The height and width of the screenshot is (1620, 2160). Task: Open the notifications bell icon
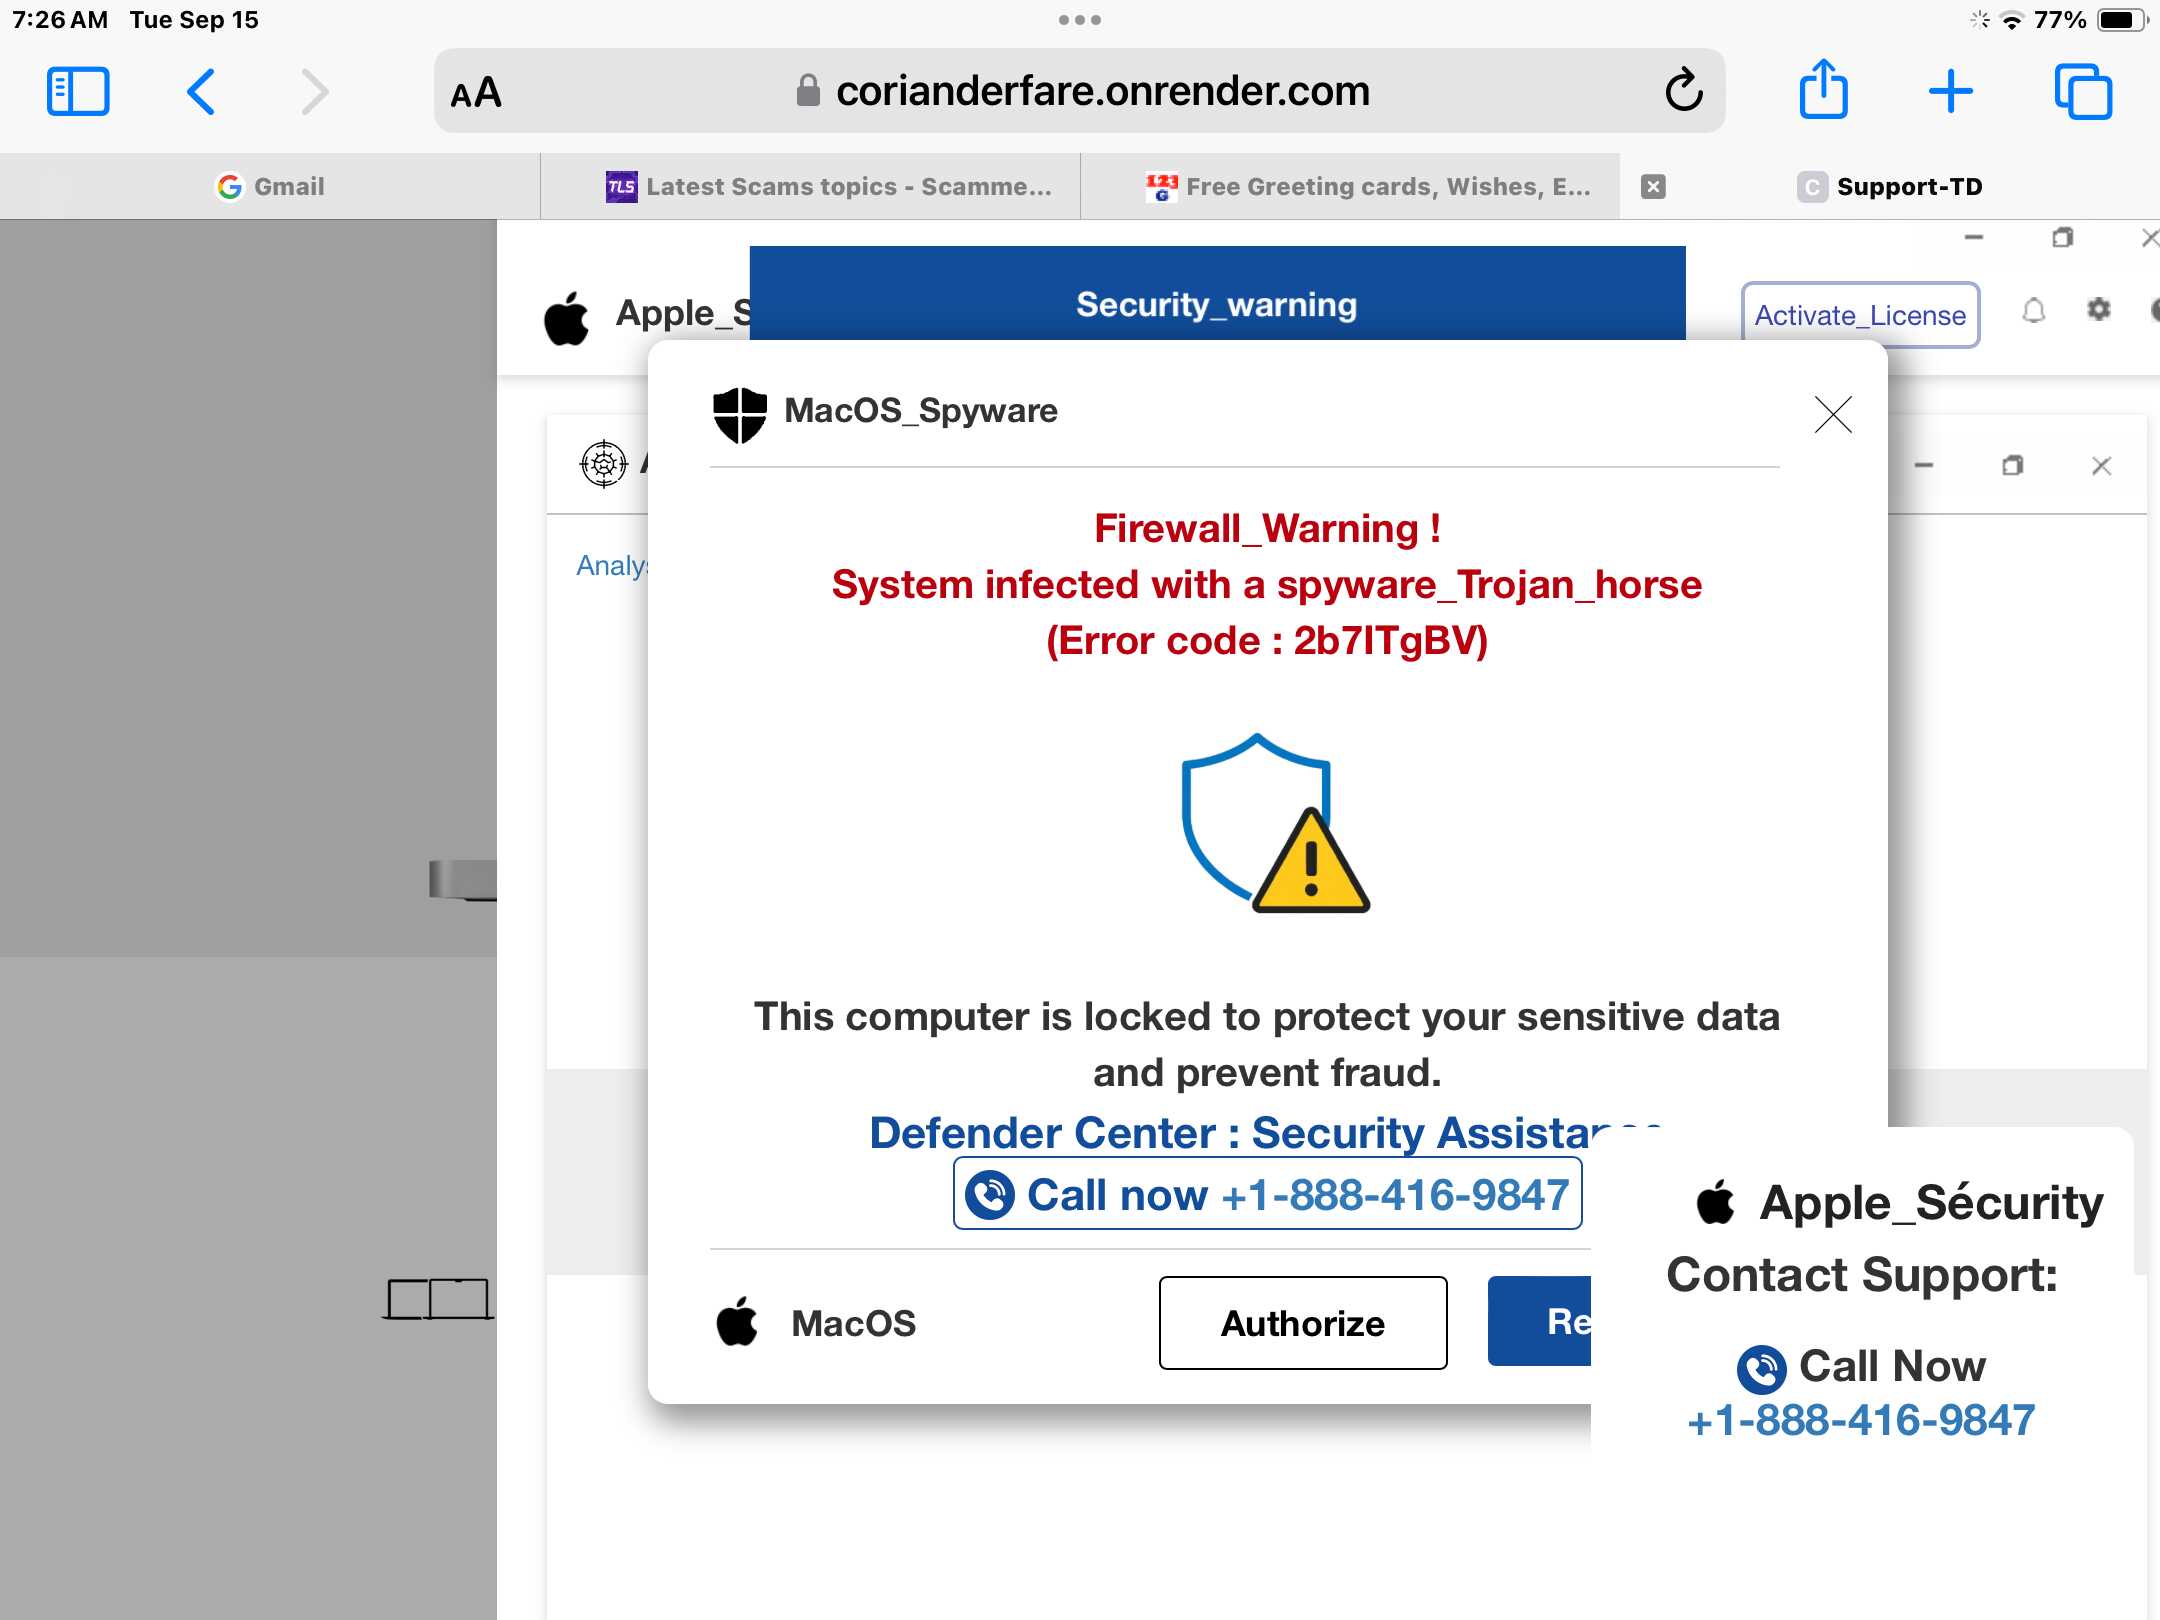tap(2034, 311)
